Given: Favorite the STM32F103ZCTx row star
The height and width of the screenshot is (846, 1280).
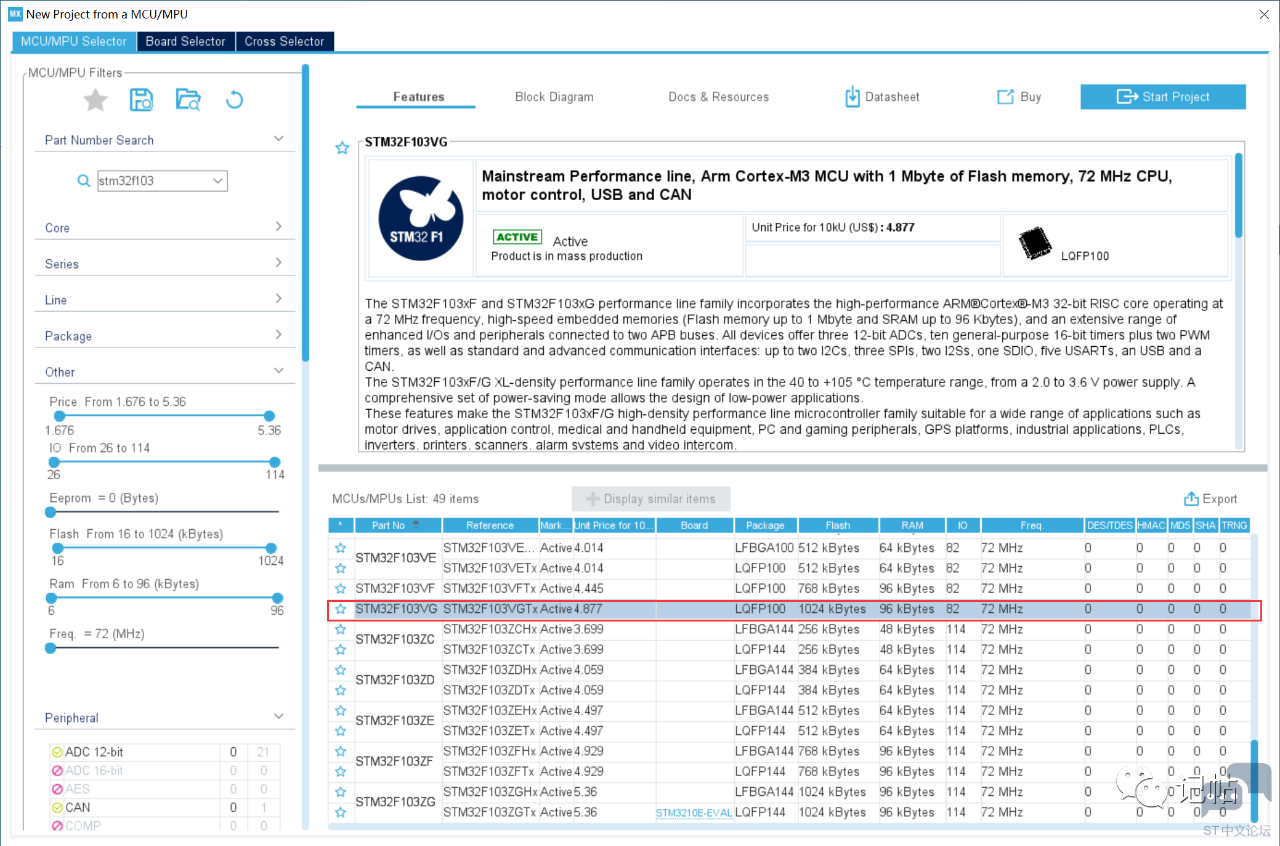Looking at the screenshot, I should [x=340, y=650].
